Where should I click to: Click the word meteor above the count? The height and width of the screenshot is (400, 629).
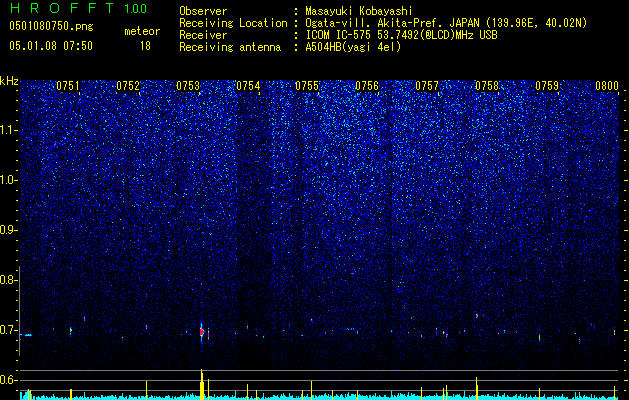[142, 31]
